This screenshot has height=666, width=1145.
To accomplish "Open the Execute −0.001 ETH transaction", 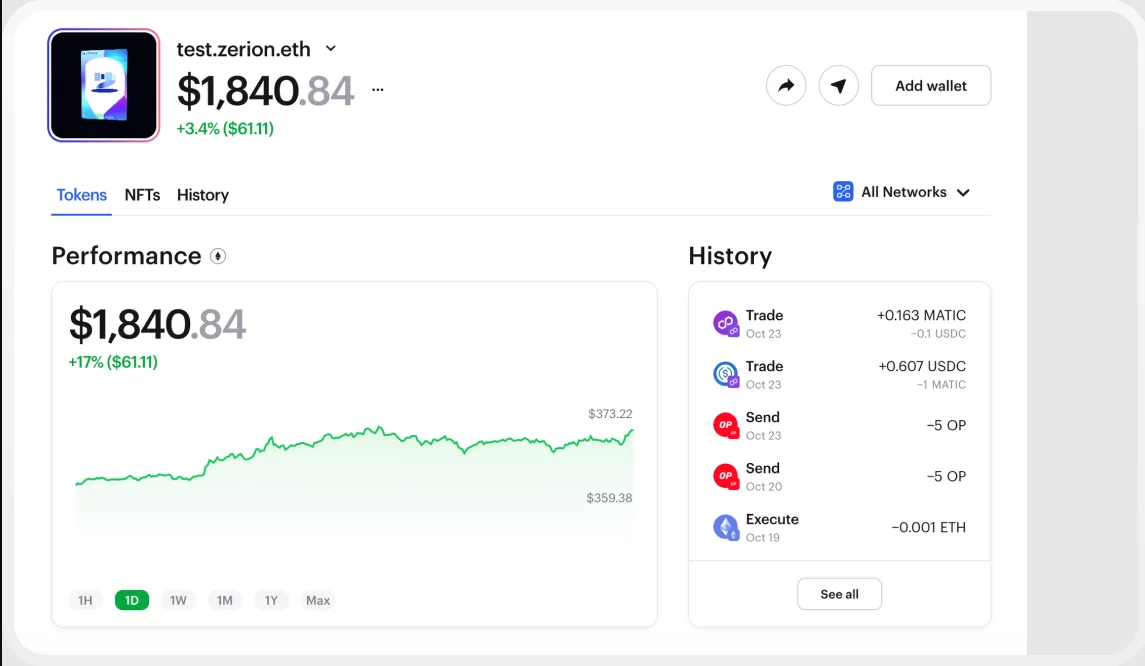I will click(840, 527).
